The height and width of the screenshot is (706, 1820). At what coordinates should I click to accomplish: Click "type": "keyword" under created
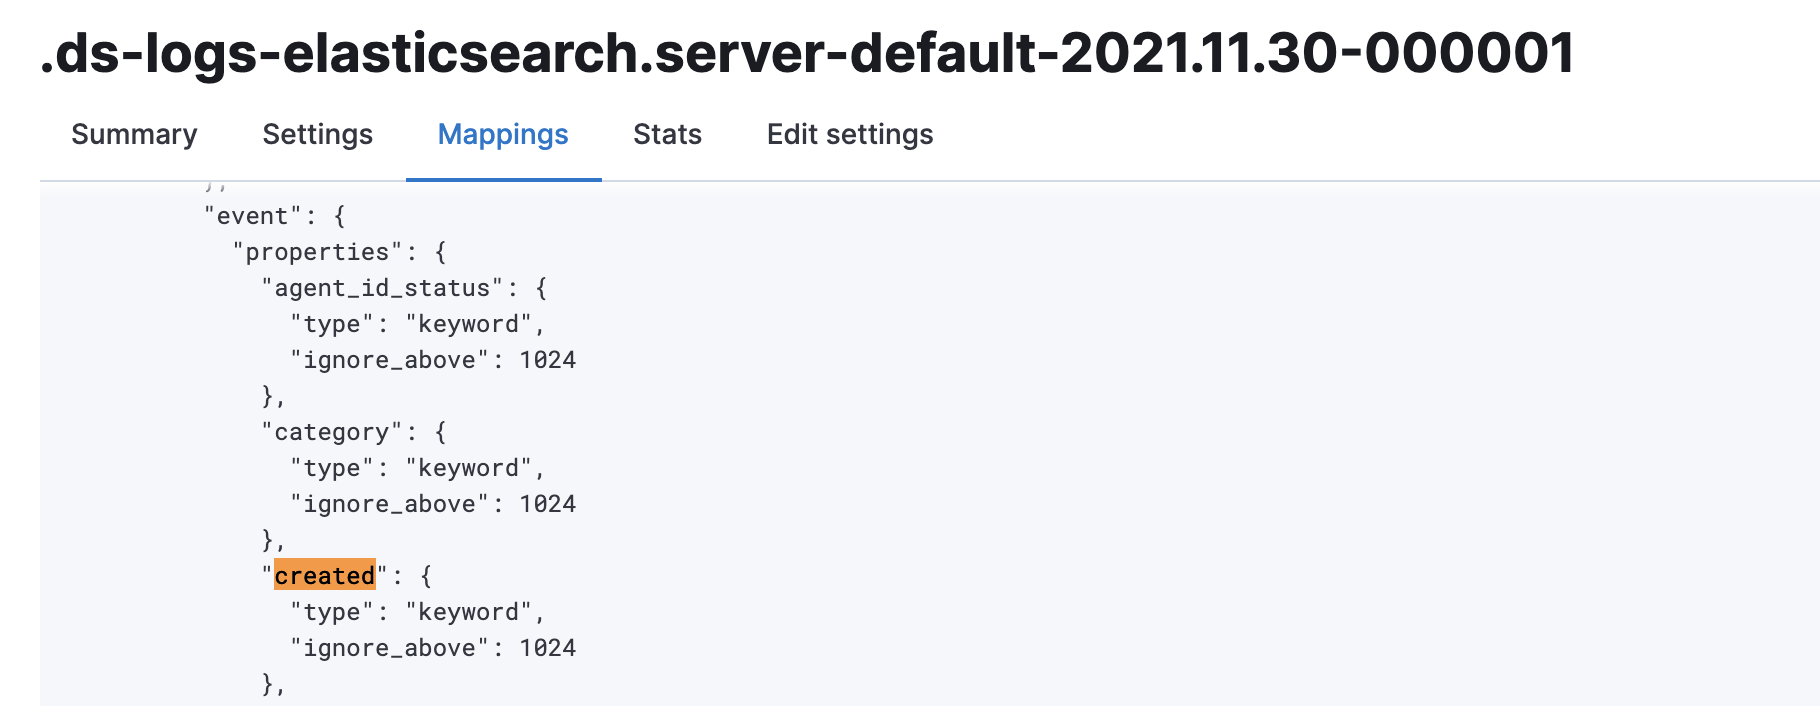pos(418,612)
